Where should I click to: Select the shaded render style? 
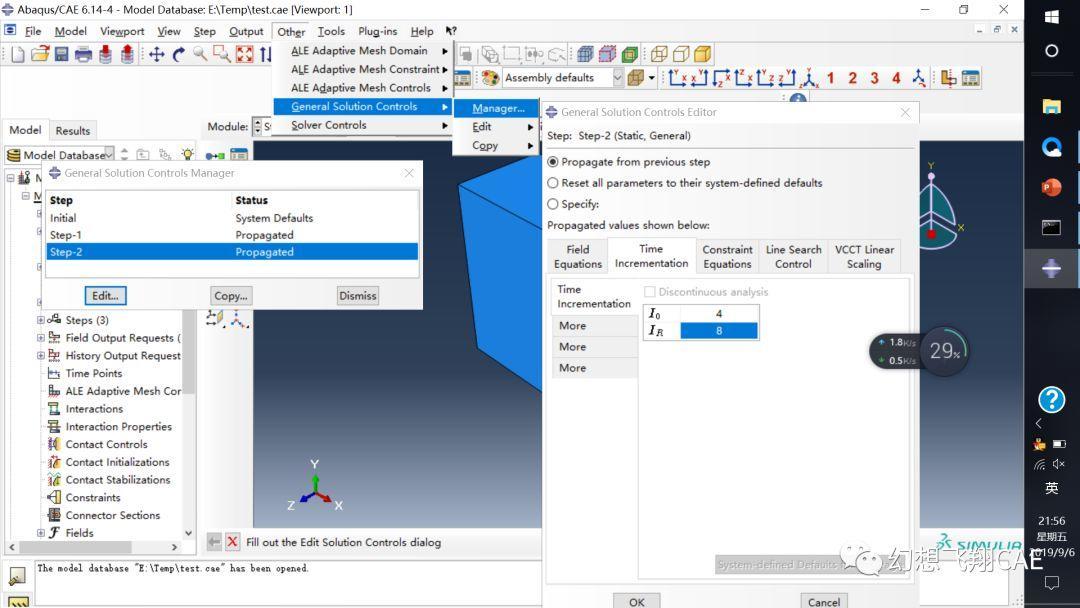703,54
